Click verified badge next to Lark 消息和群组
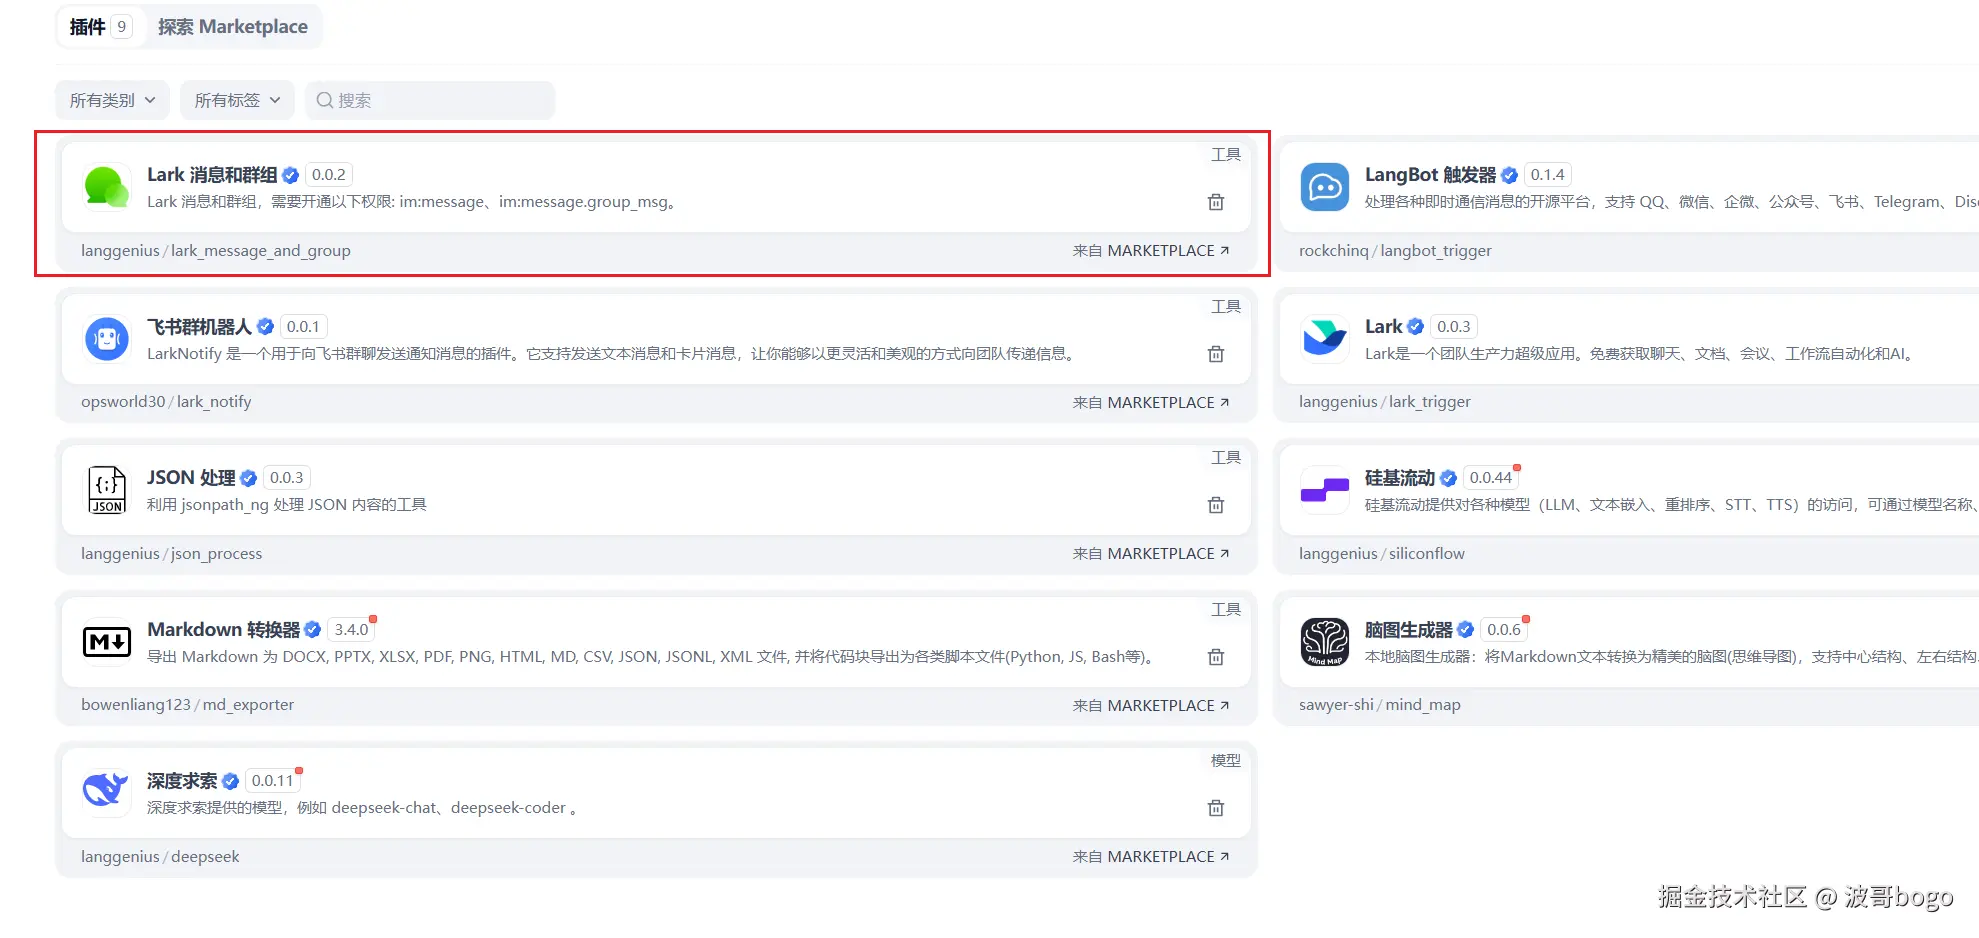This screenshot has width=1979, height=938. [x=291, y=175]
